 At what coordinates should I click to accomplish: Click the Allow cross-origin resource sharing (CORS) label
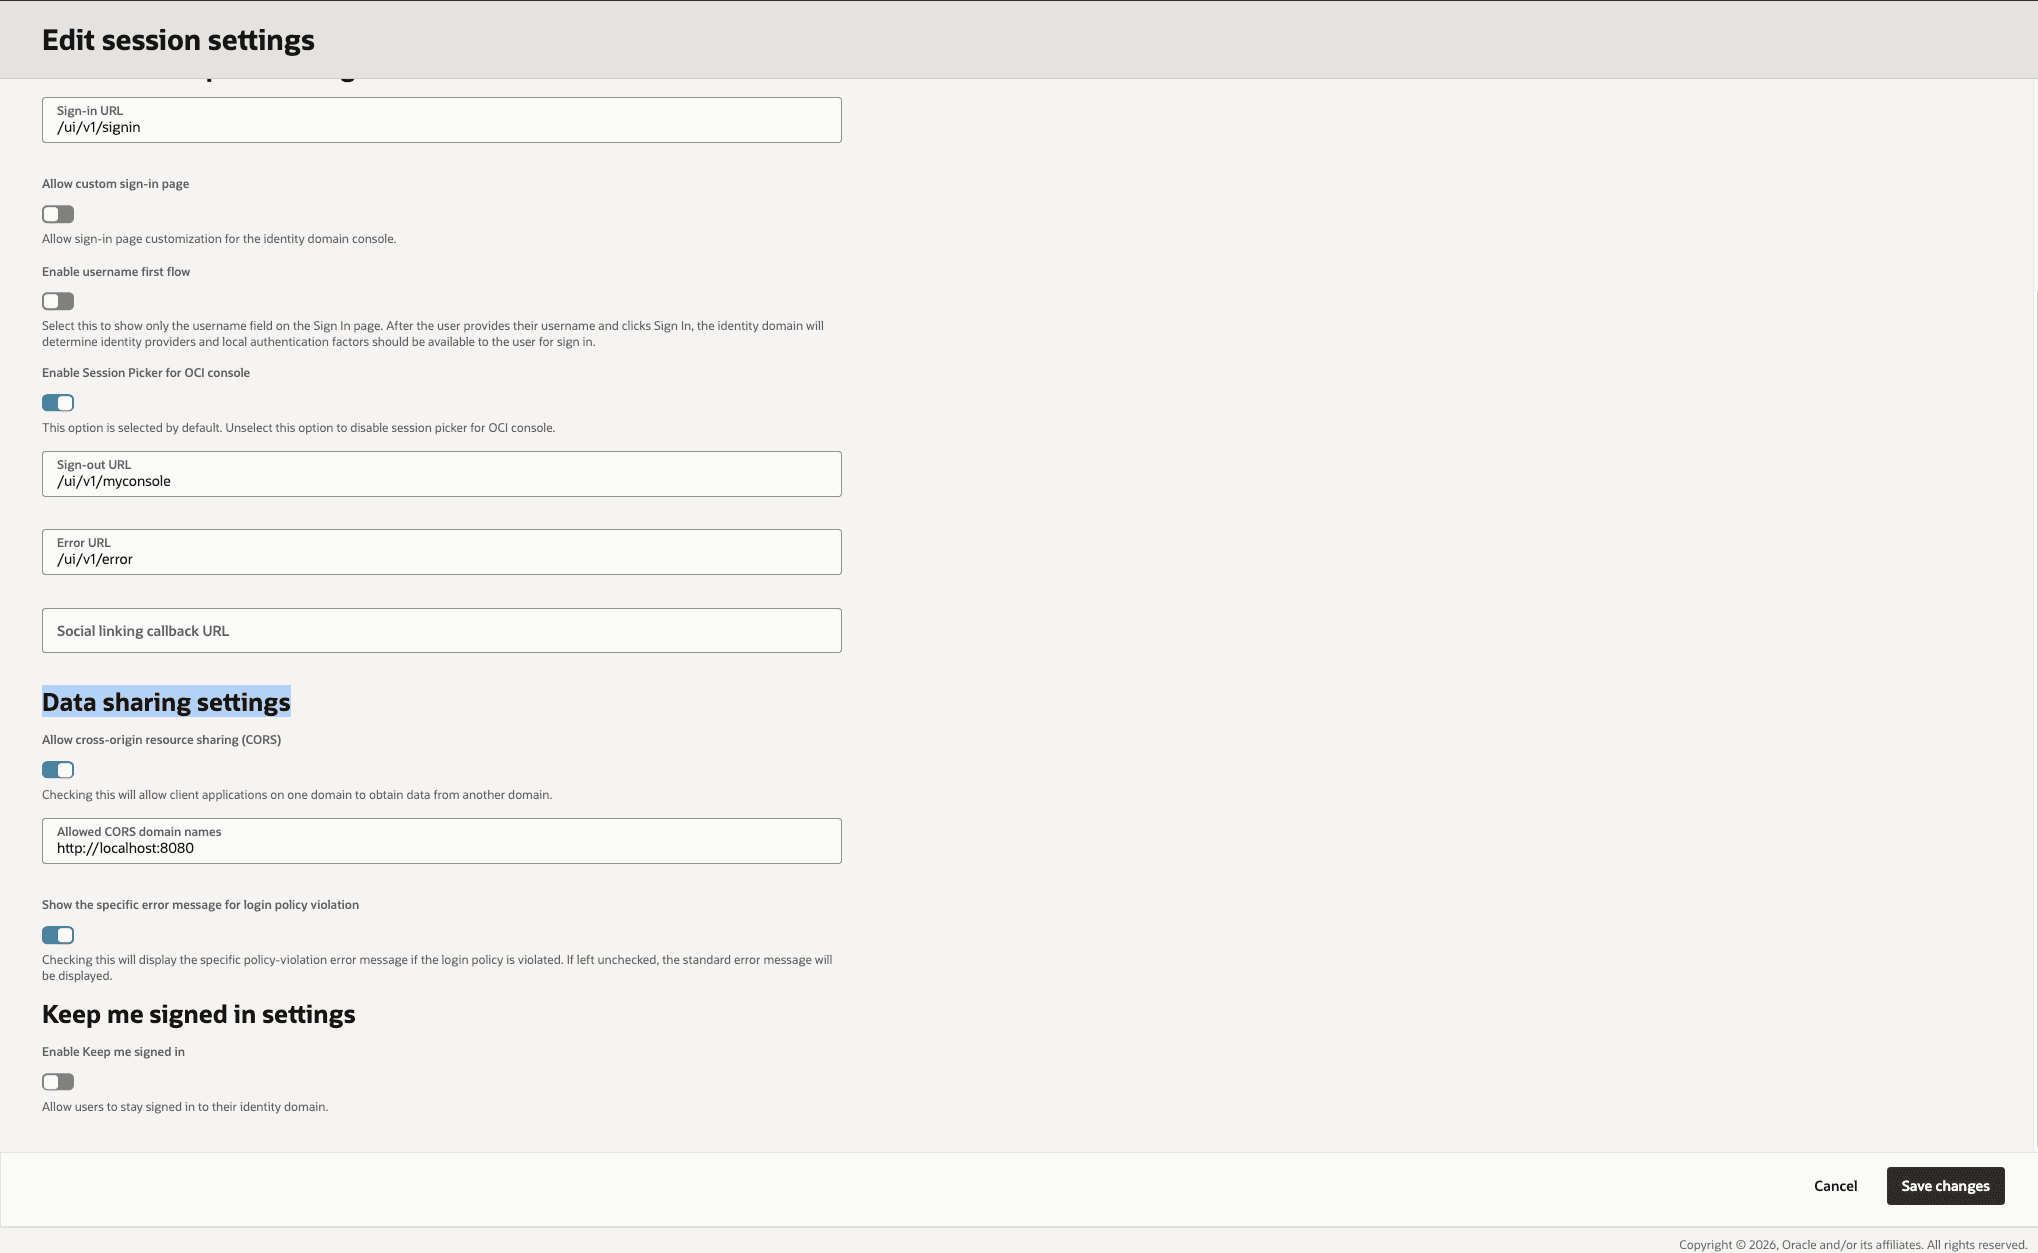pyautogui.click(x=161, y=740)
